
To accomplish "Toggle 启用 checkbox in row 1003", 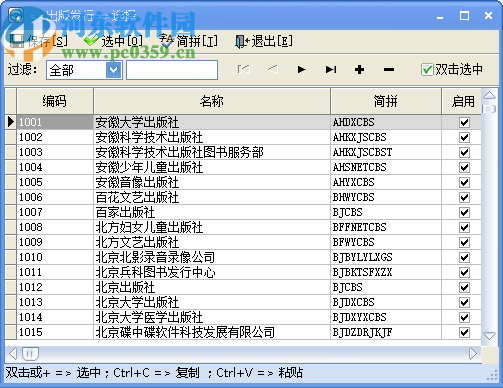I will (x=464, y=152).
